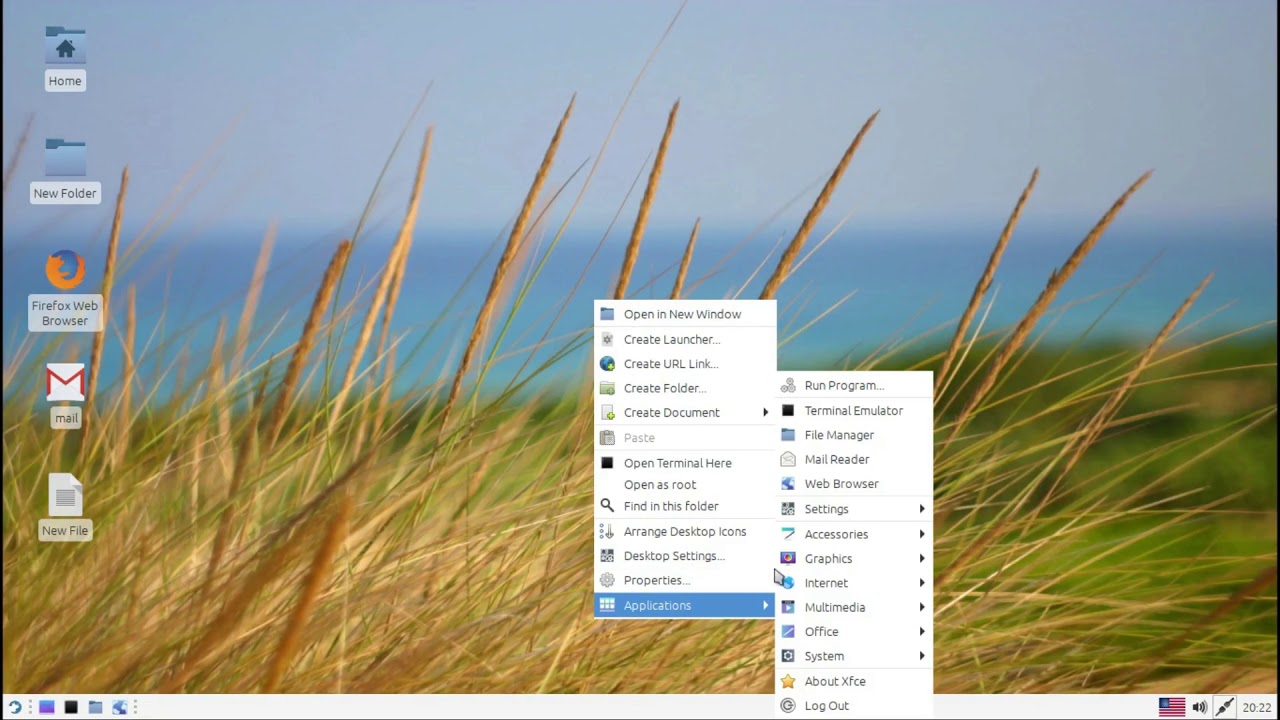Screen dimensions: 1280x720
Task: Select Open as root
Action: pos(685,484)
